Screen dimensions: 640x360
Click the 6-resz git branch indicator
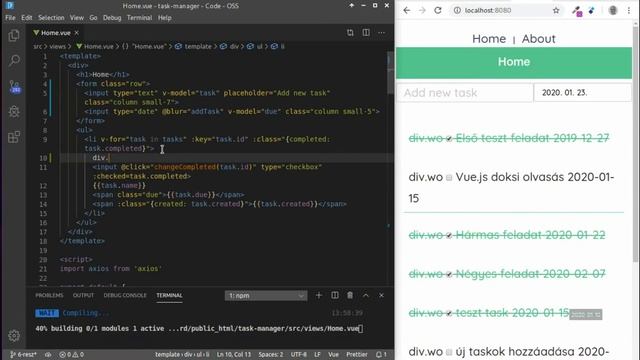point(23,354)
